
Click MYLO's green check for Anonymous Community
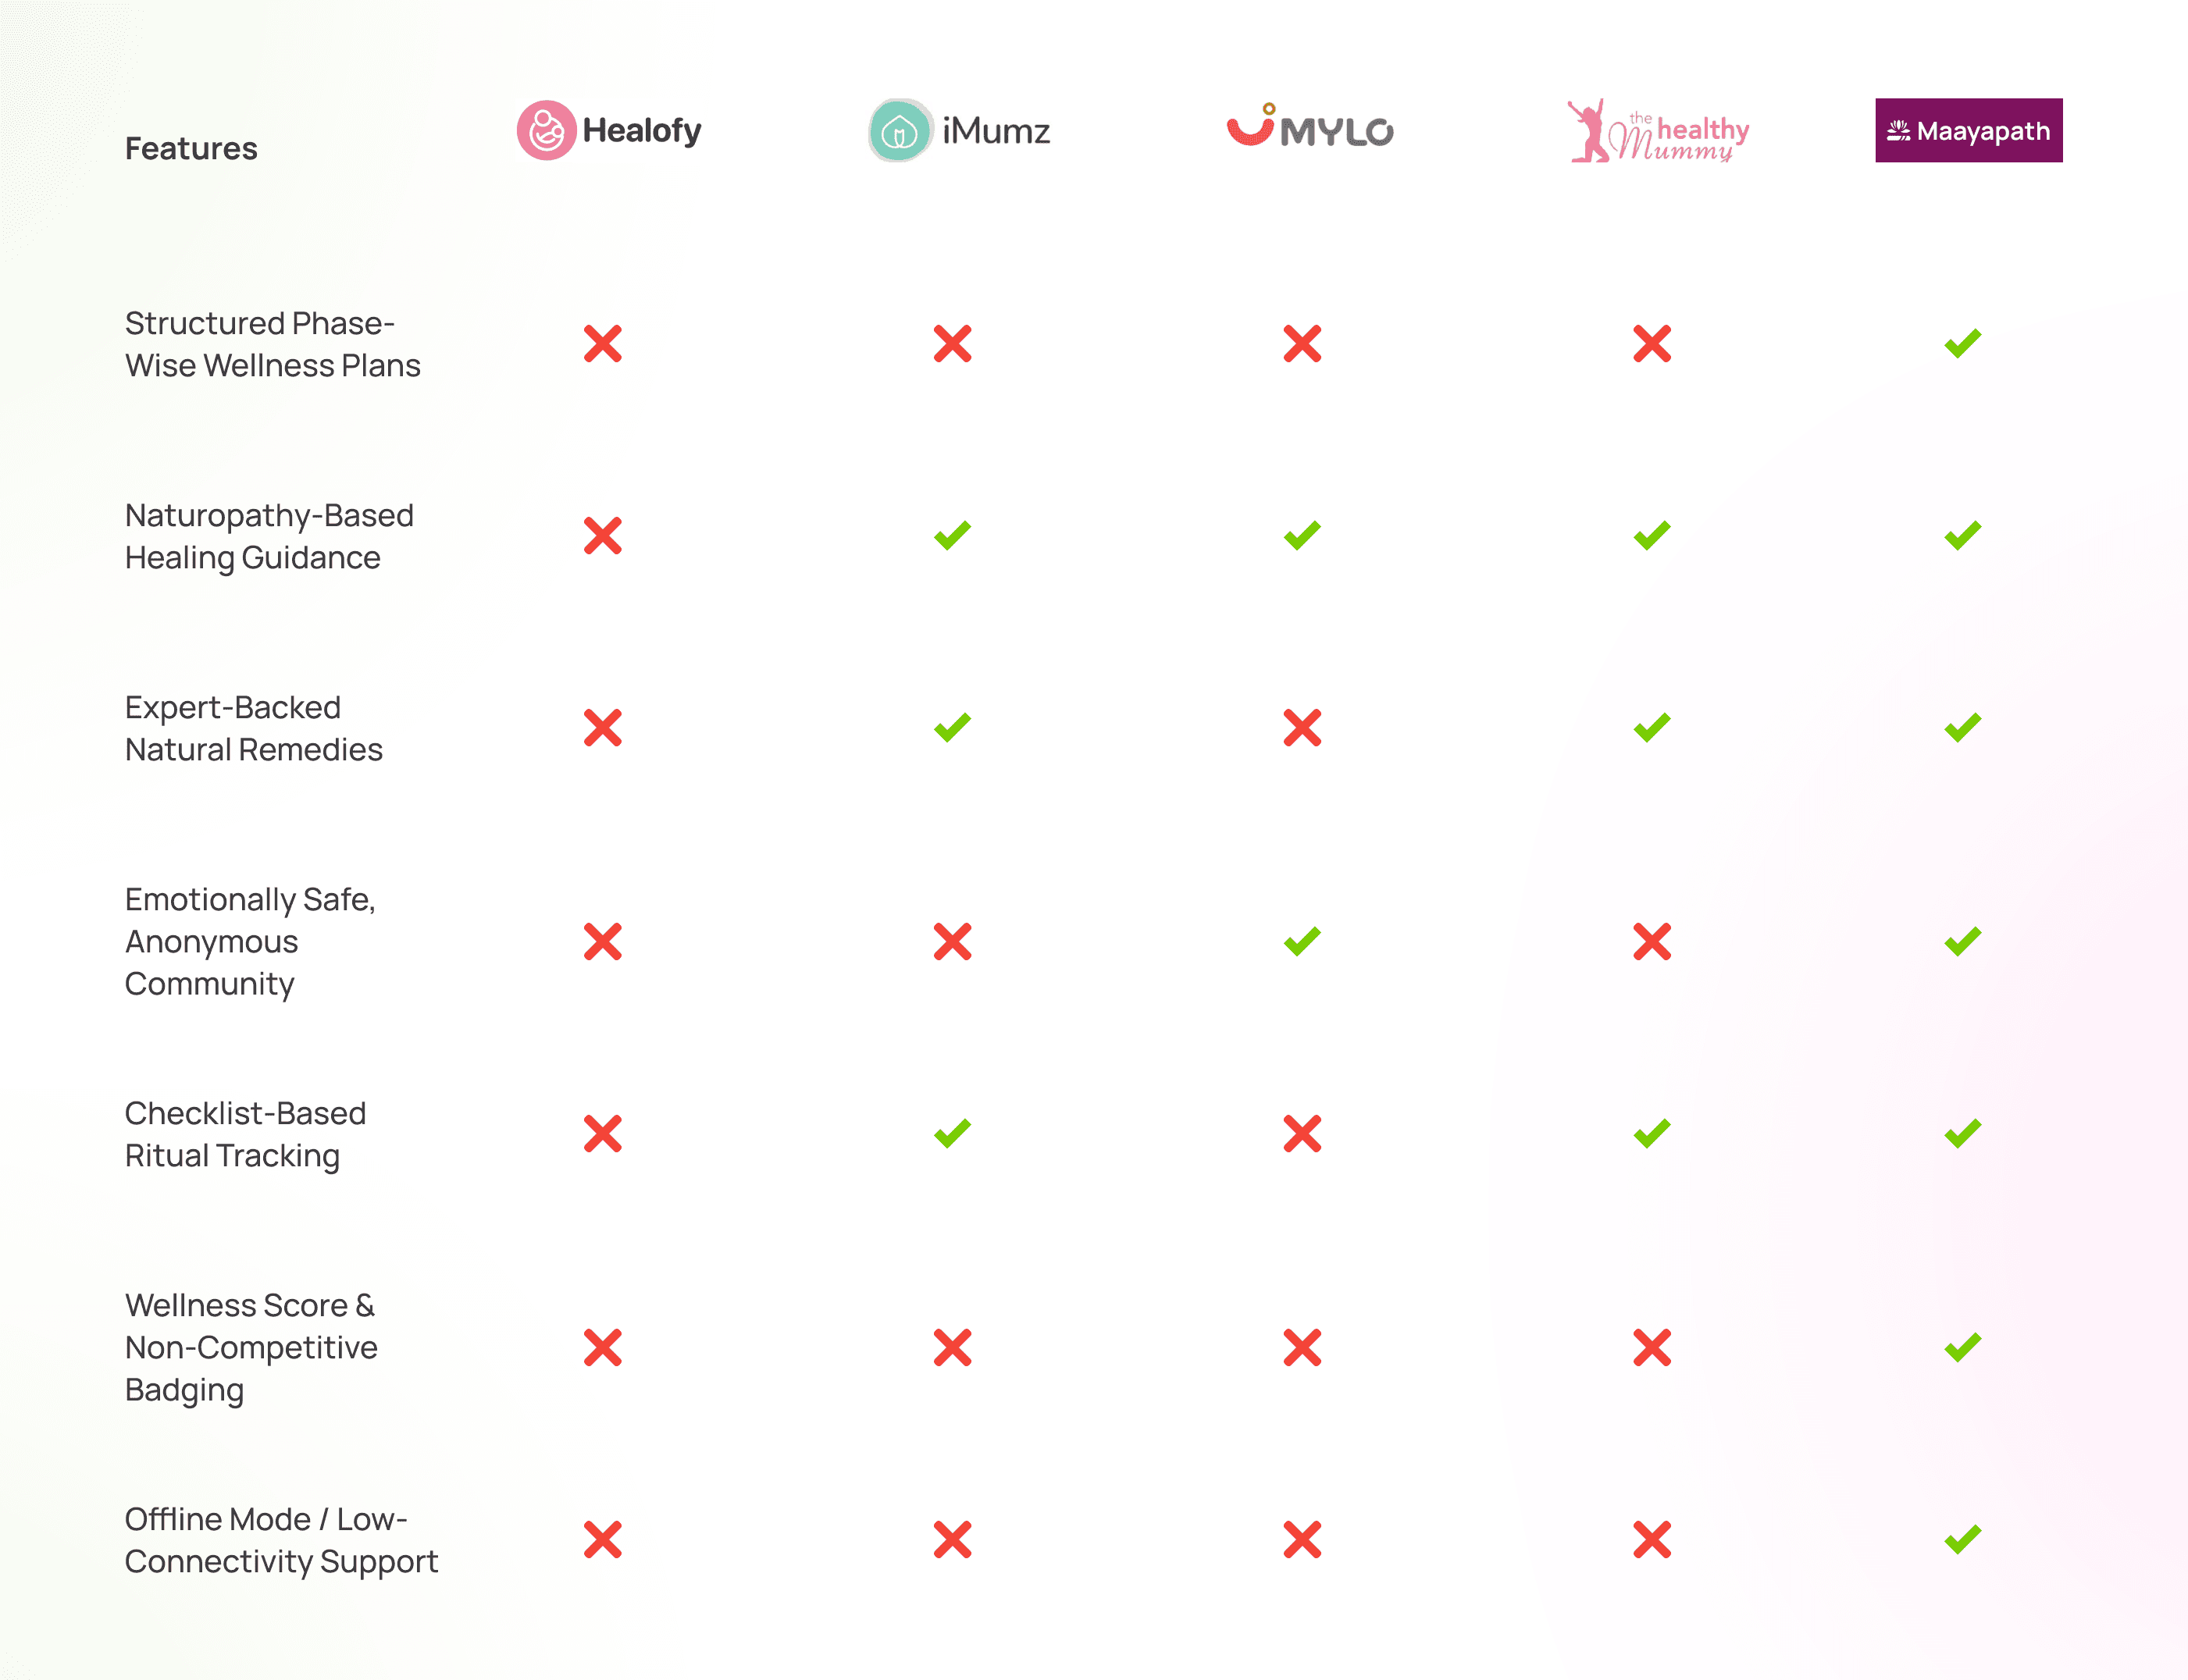click(1302, 941)
